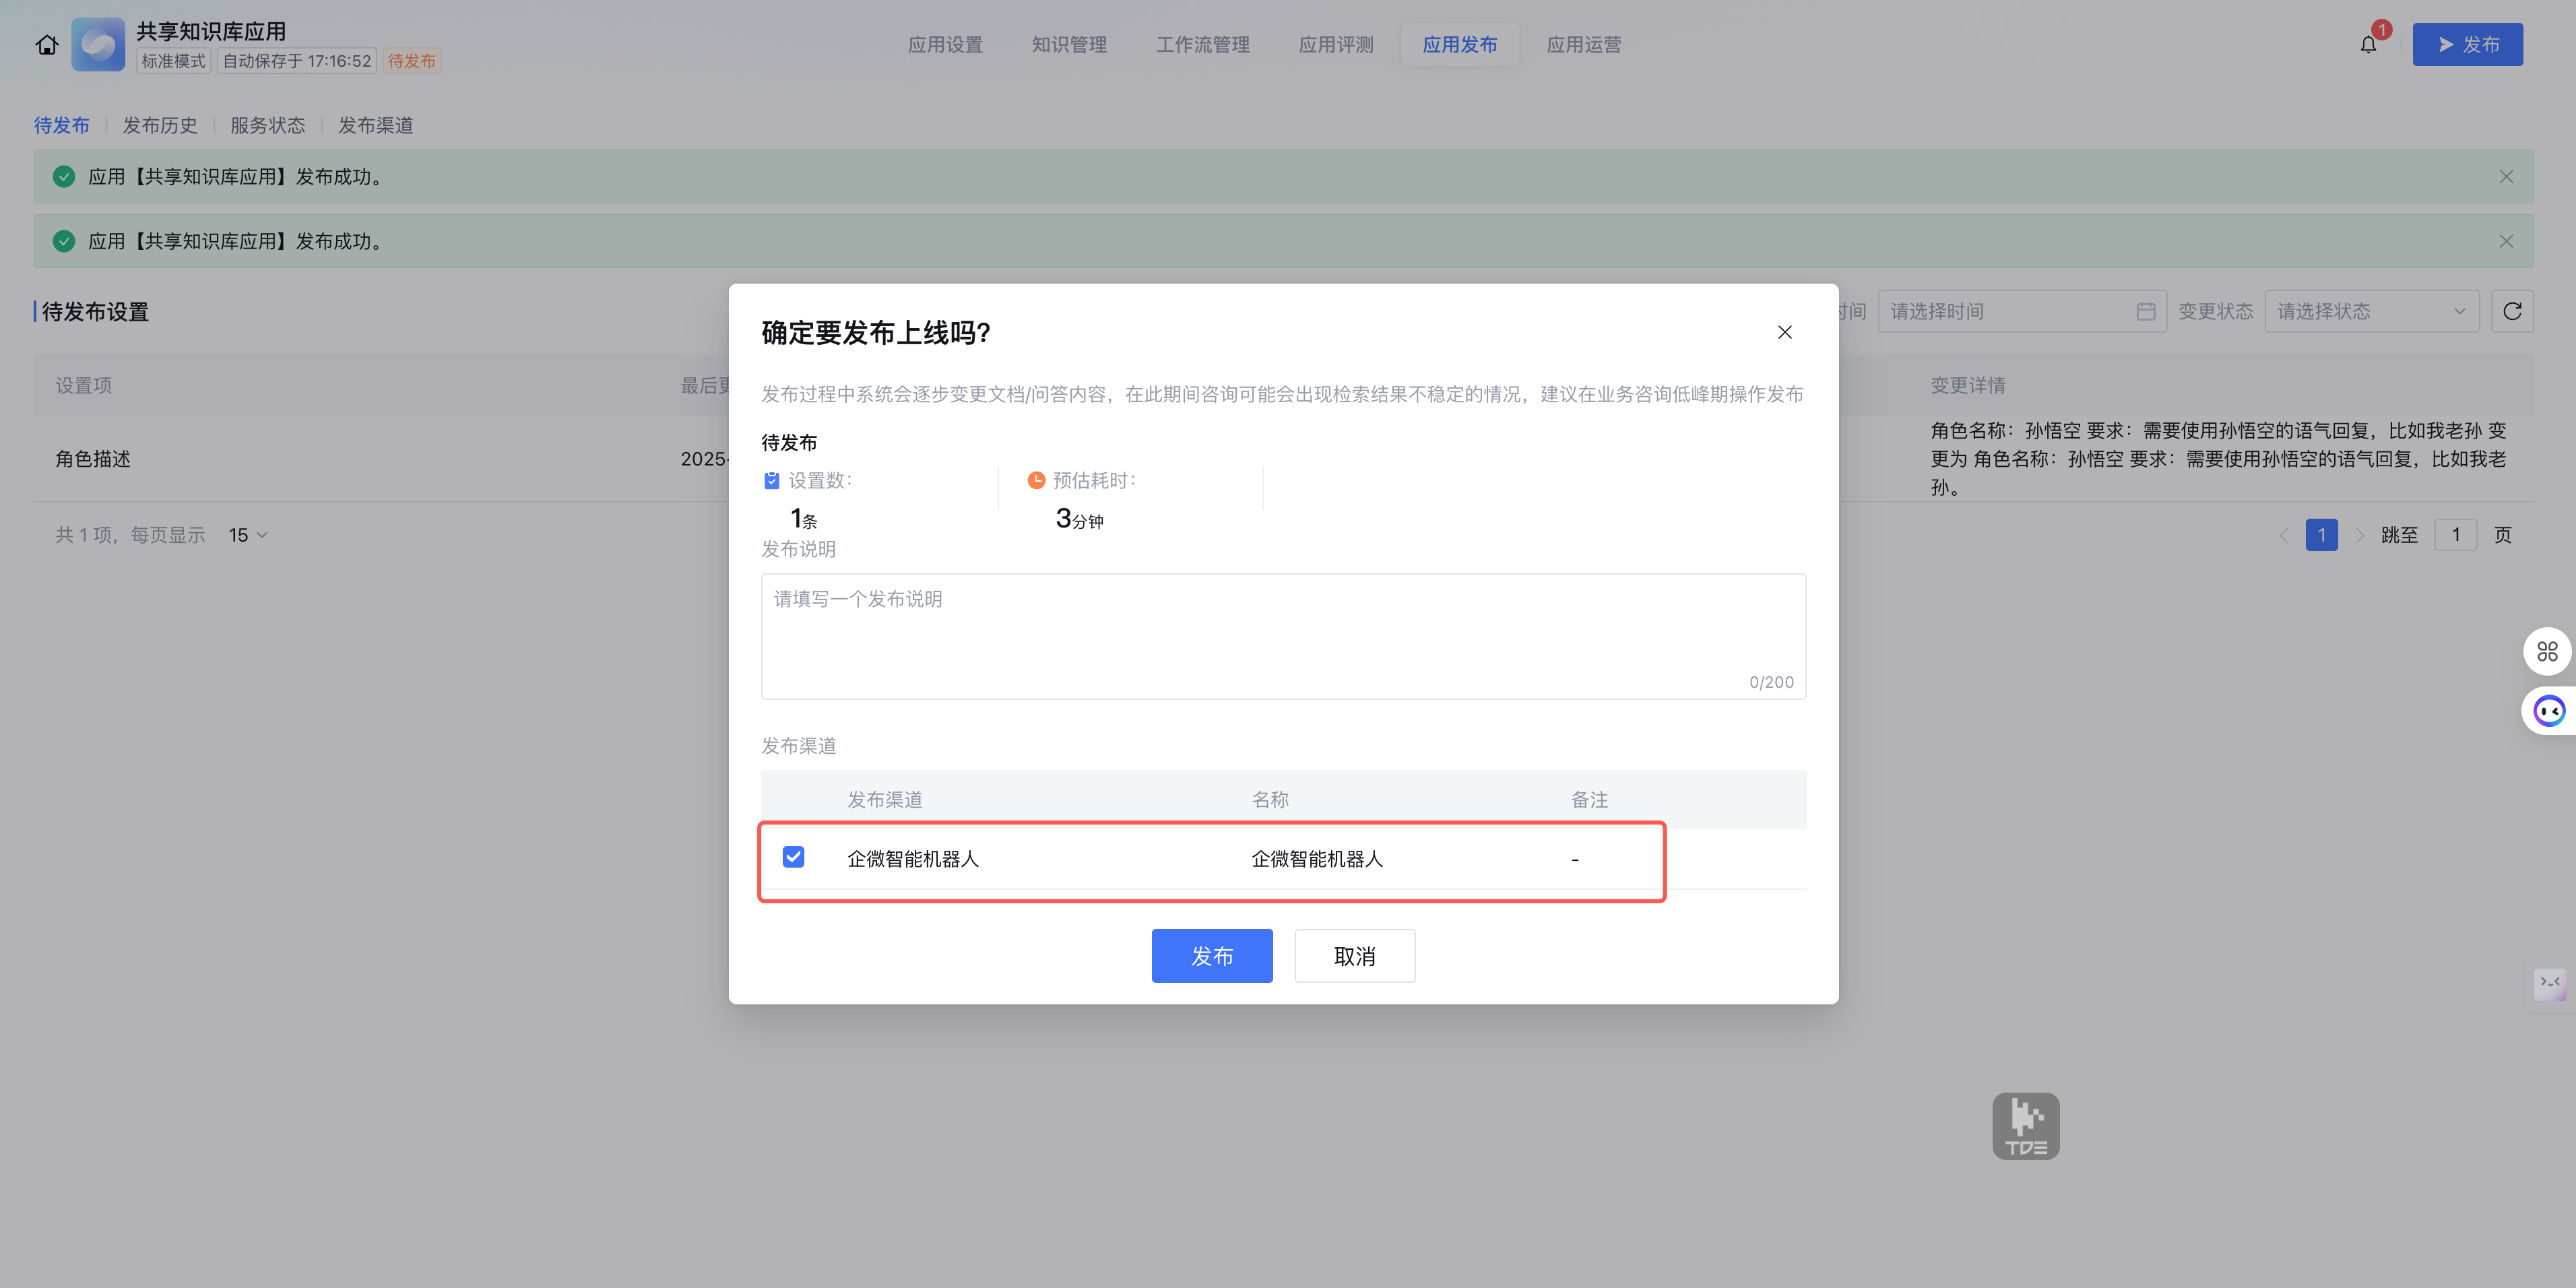Viewport: 2576px width, 1288px height.
Task: Close the publish confirmation dialog
Action: [1784, 332]
